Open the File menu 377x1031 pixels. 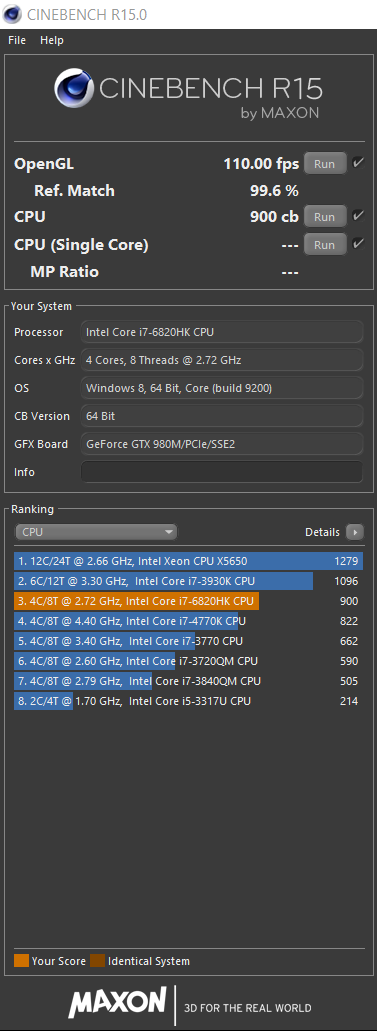[x=17, y=40]
